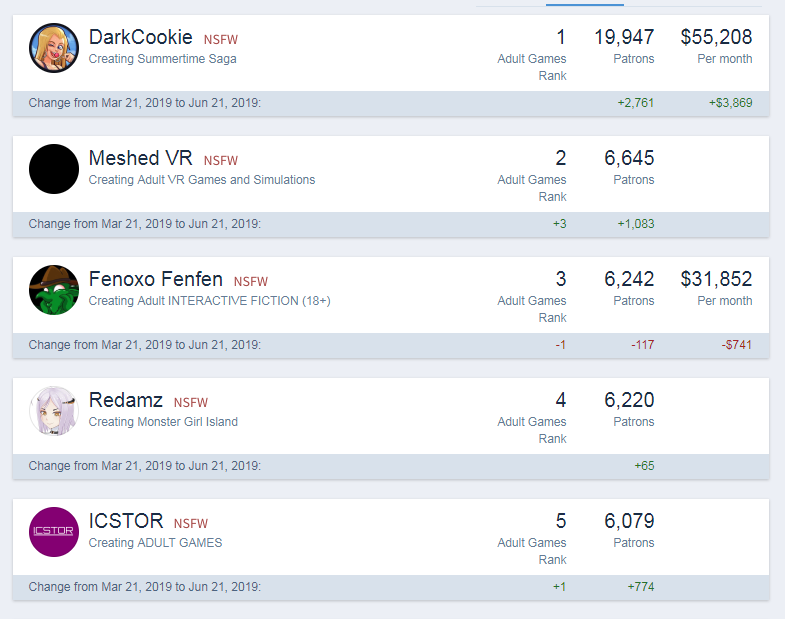This screenshot has height=619, width=785.
Task: Select Creating Summertime Saga description text
Action: click(x=162, y=59)
